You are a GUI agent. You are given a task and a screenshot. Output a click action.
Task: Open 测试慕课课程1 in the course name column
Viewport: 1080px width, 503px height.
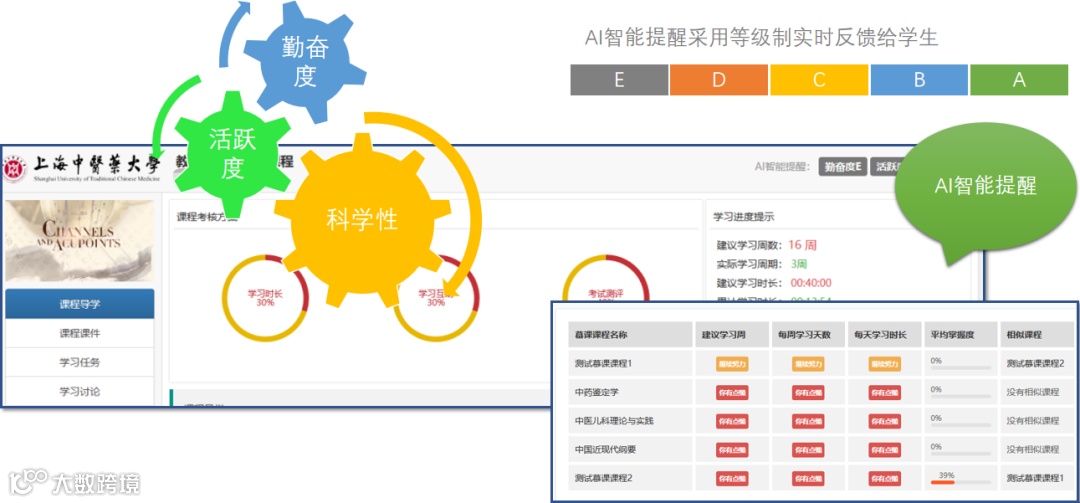603,363
